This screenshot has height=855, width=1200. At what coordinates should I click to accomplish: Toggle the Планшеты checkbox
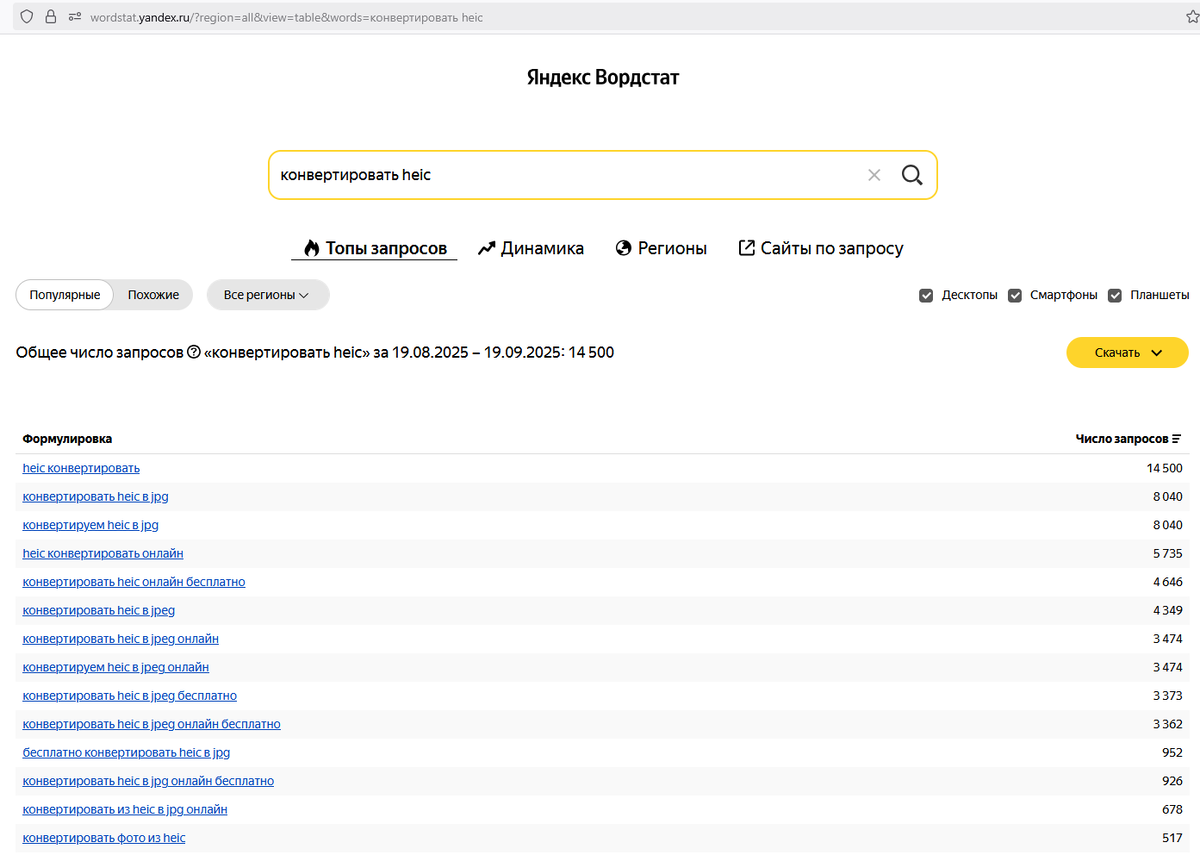[1115, 295]
